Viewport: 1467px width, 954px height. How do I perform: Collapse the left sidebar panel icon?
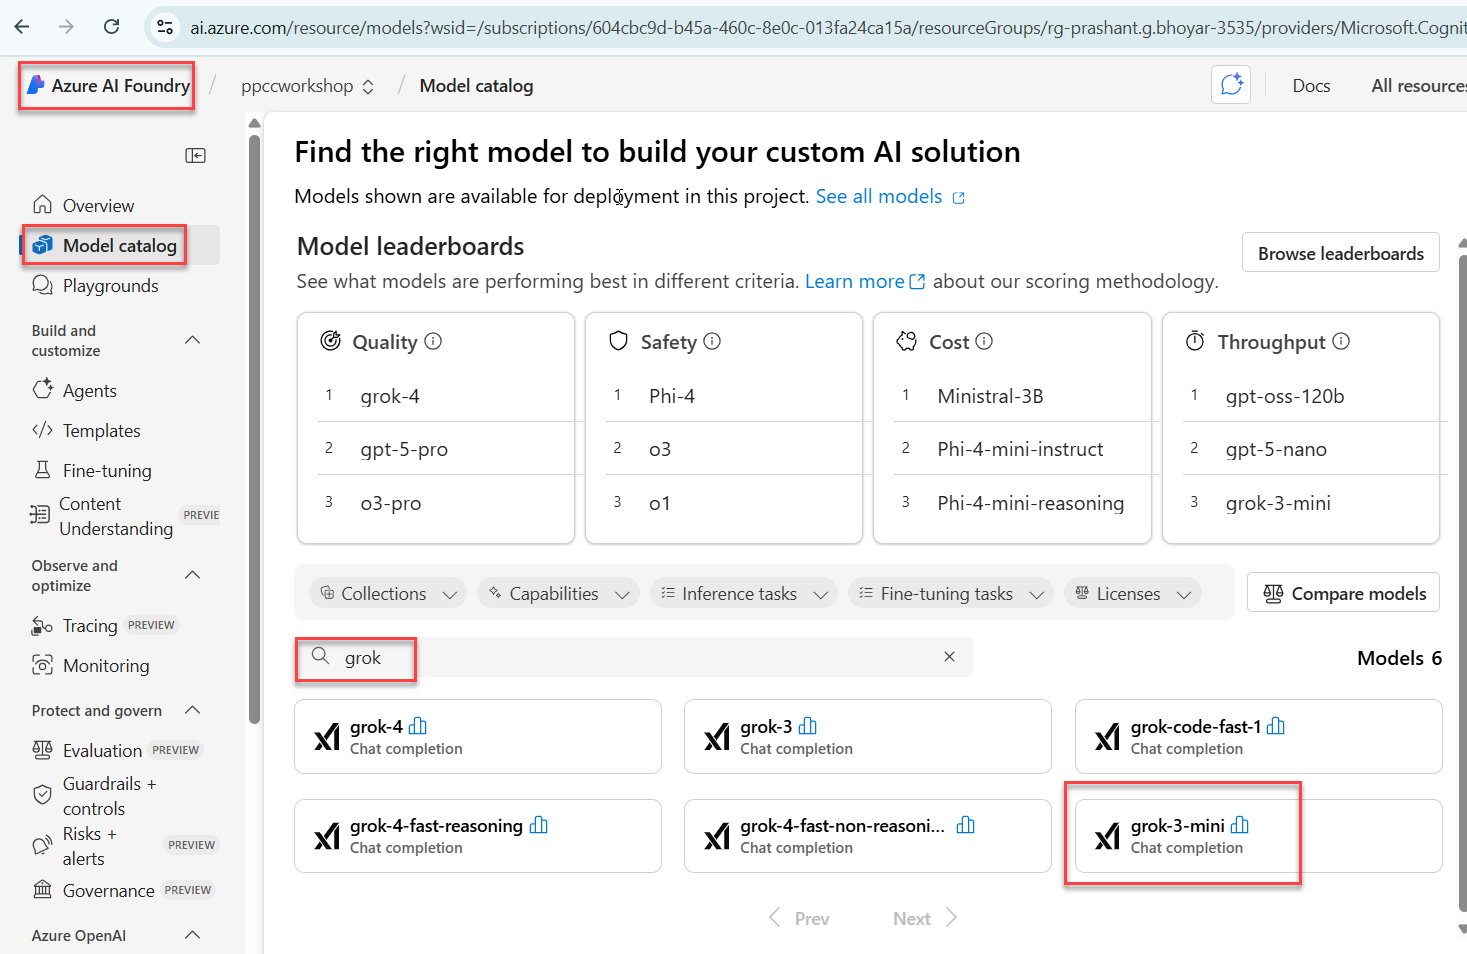[196, 155]
